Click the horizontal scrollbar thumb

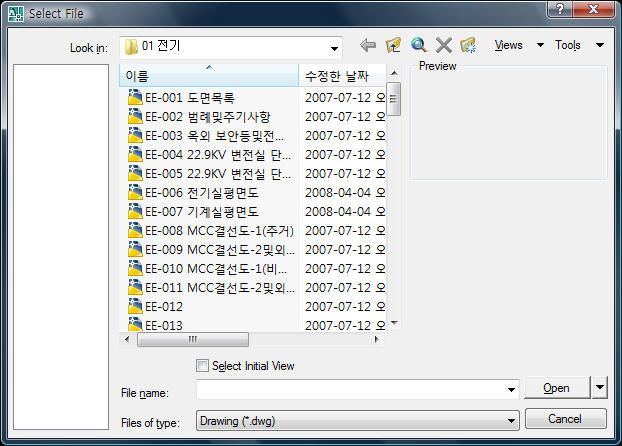193,340
